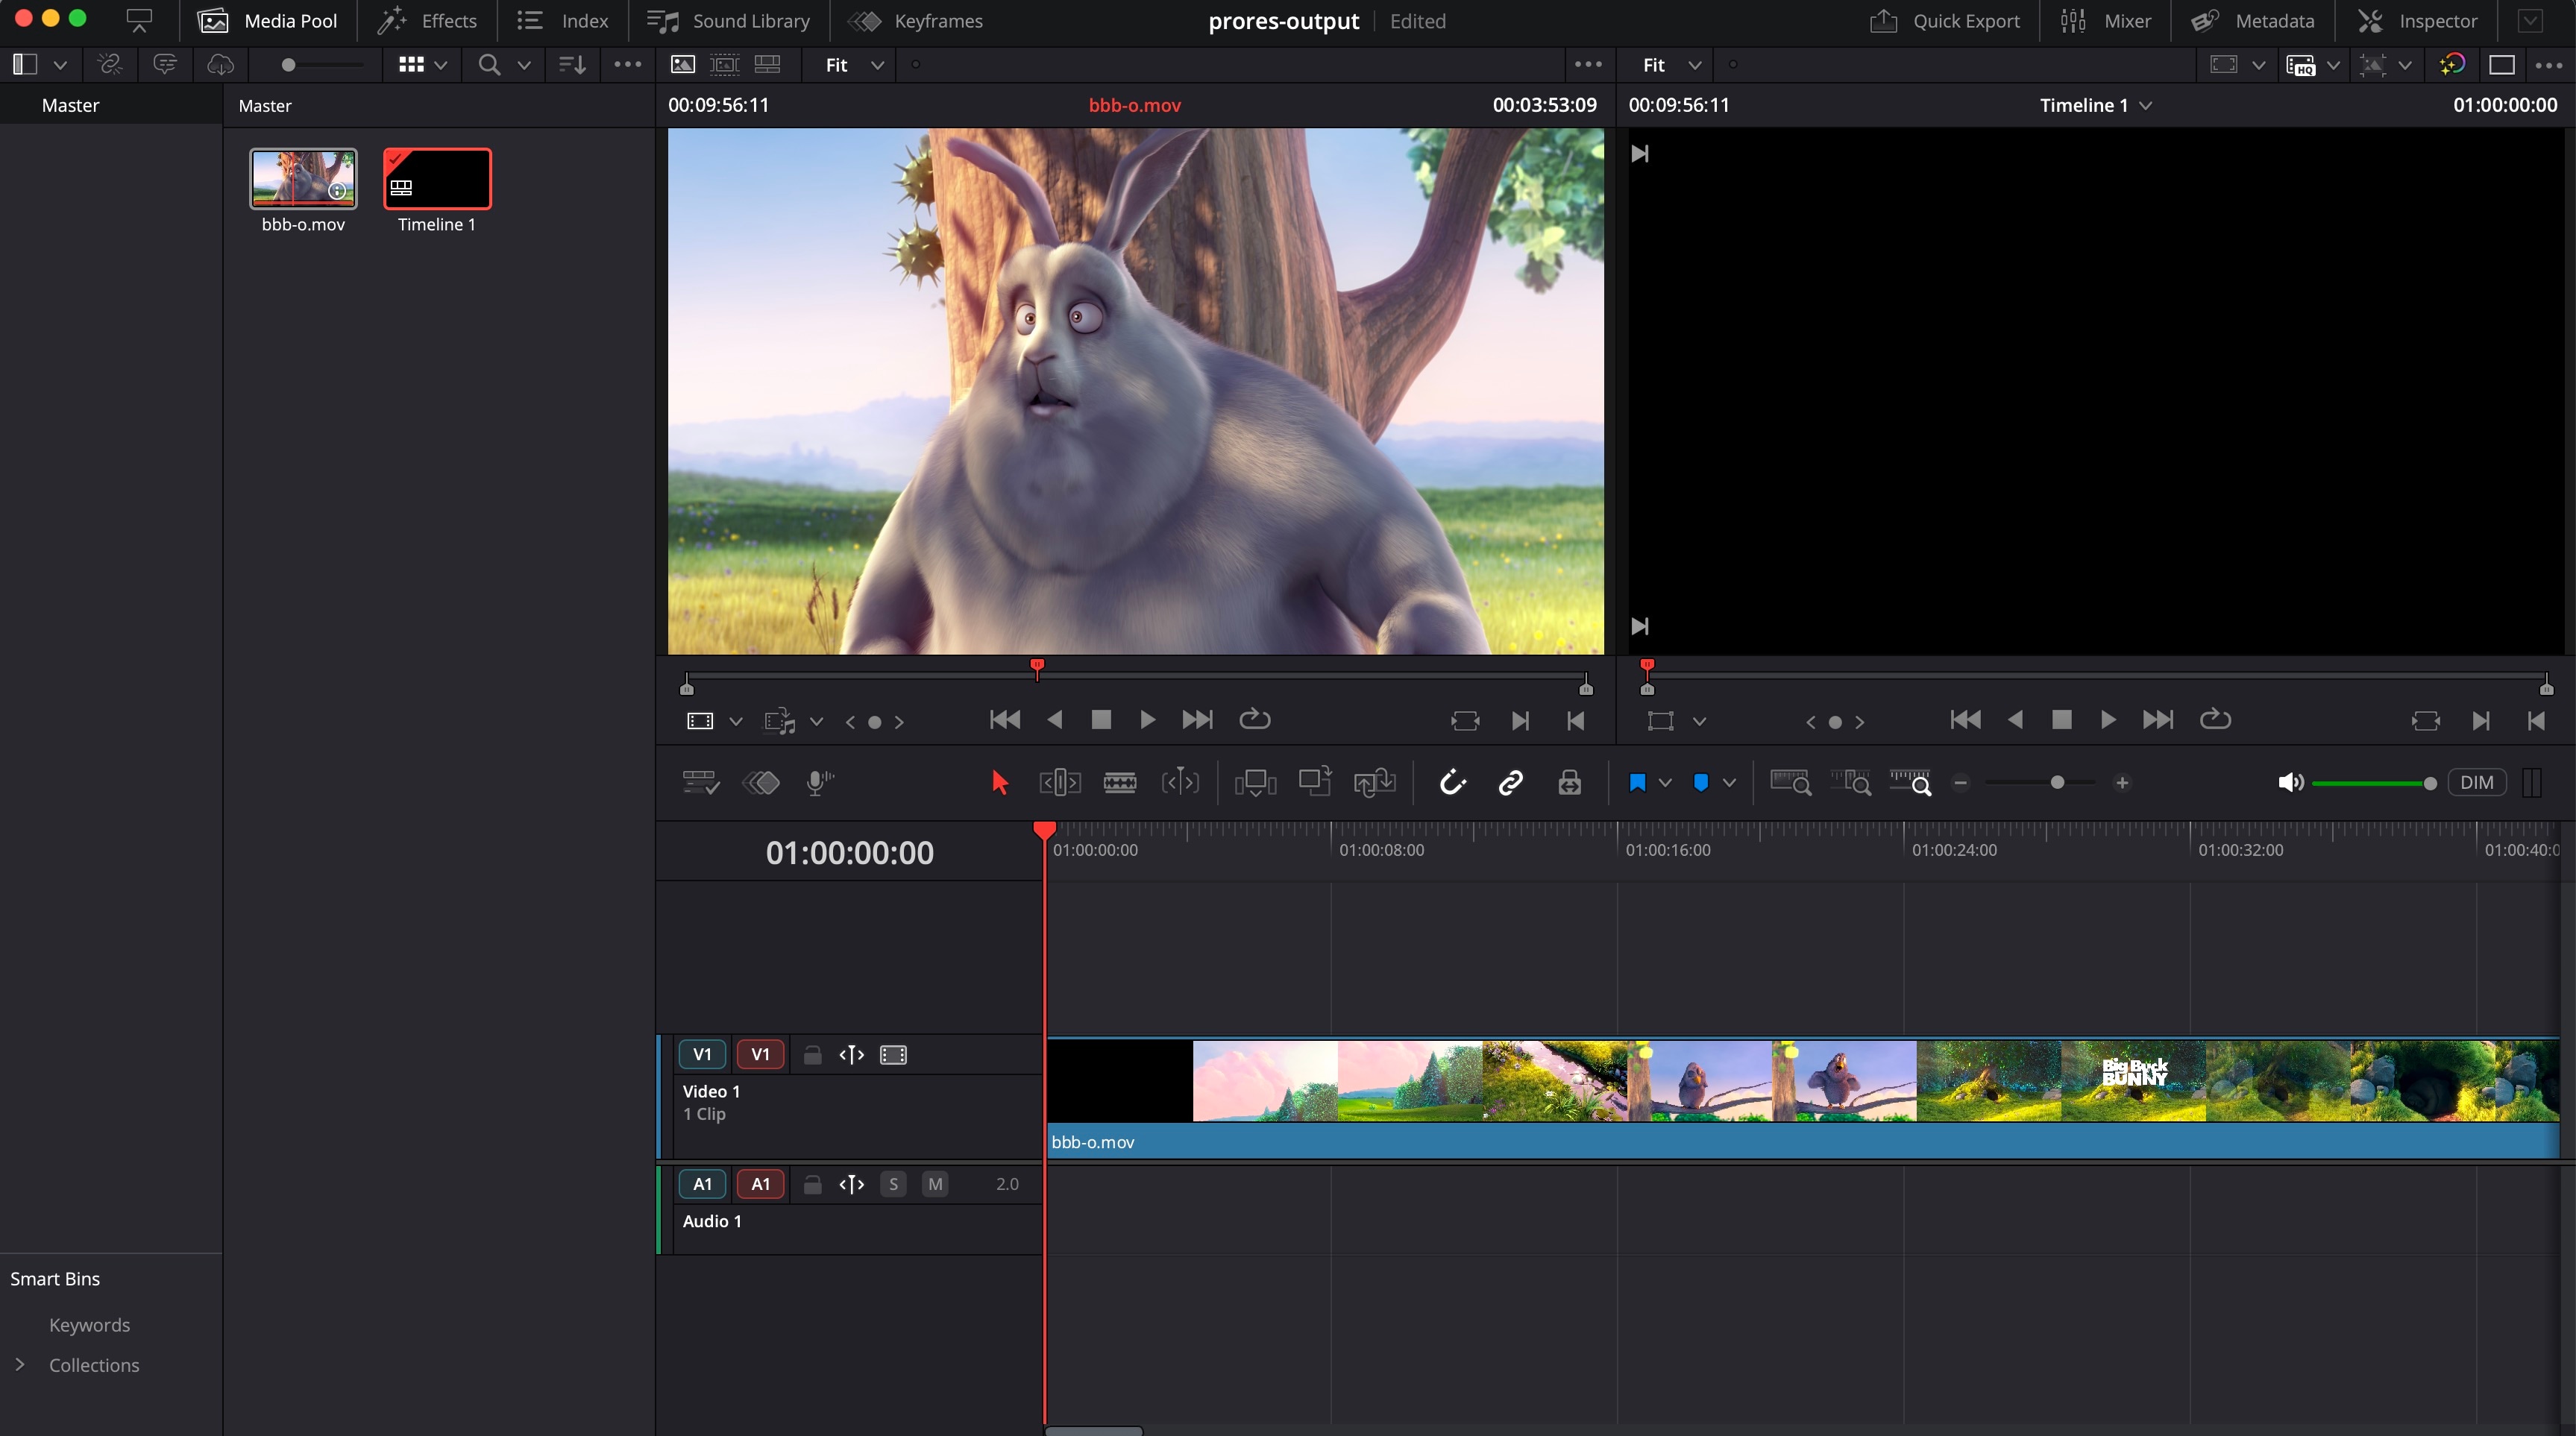
Task: Stop playback in timeline viewer
Action: point(2061,720)
